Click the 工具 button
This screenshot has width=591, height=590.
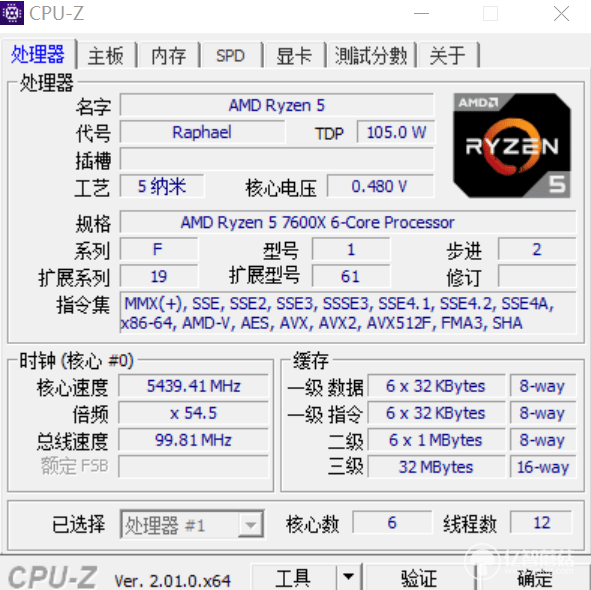pyautogui.click(x=294, y=577)
